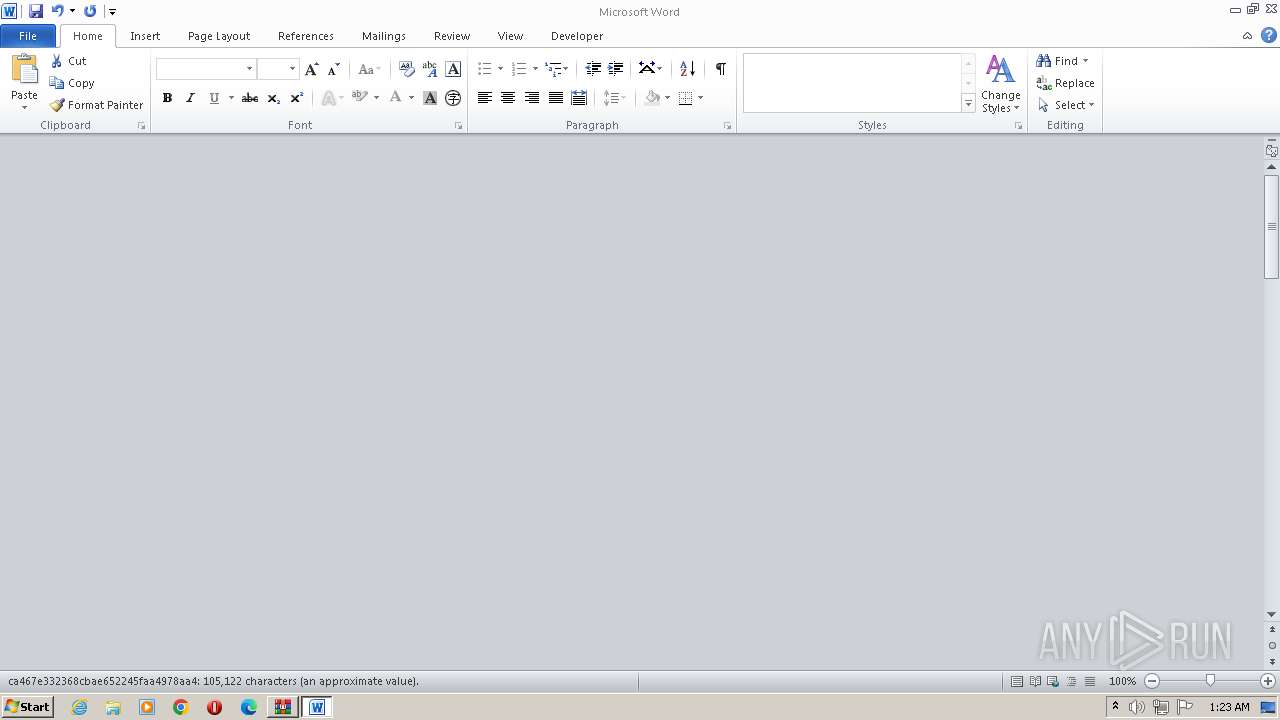The image size is (1280, 720).
Task: Expand the Borders dropdown arrow
Action: (701, 98)
